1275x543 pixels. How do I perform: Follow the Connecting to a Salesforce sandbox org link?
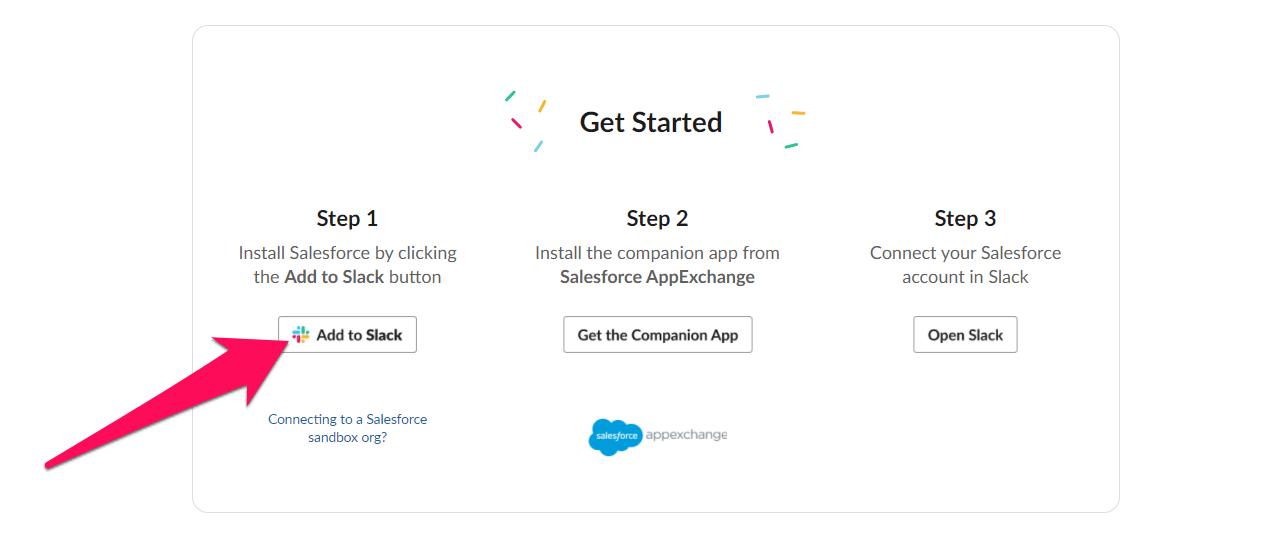pyautogui.click(x=347, y=428)
